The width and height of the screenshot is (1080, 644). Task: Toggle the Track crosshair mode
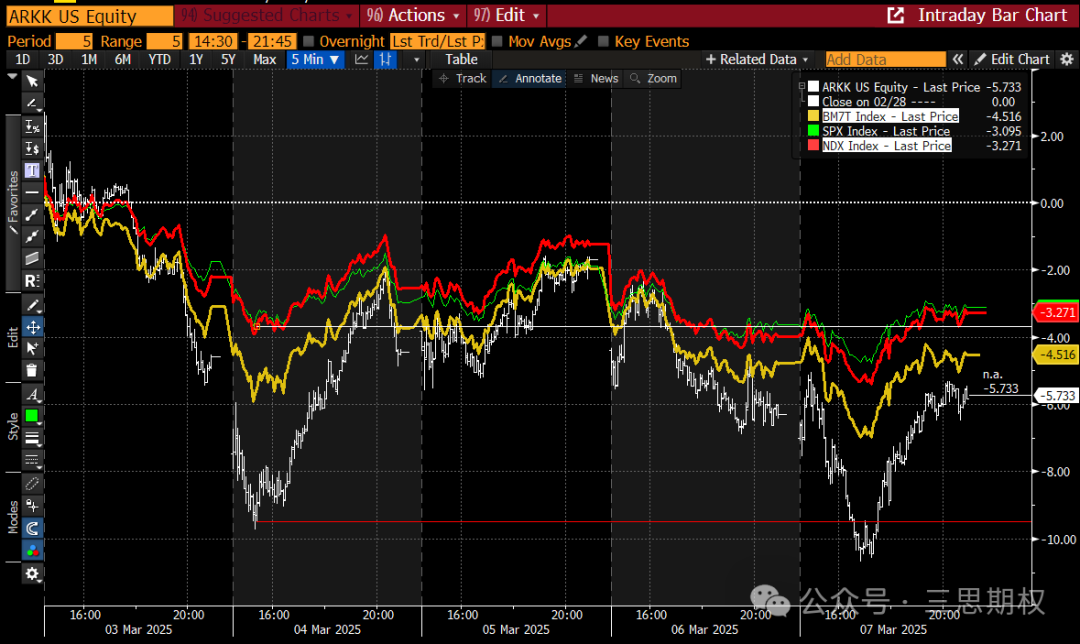pos(462,79)
